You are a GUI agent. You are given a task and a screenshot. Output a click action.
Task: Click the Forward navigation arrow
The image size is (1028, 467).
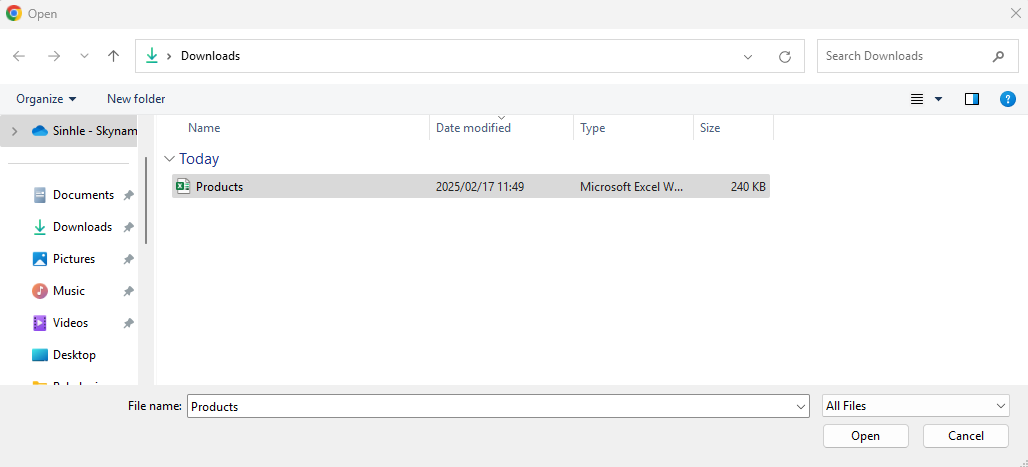54,56
